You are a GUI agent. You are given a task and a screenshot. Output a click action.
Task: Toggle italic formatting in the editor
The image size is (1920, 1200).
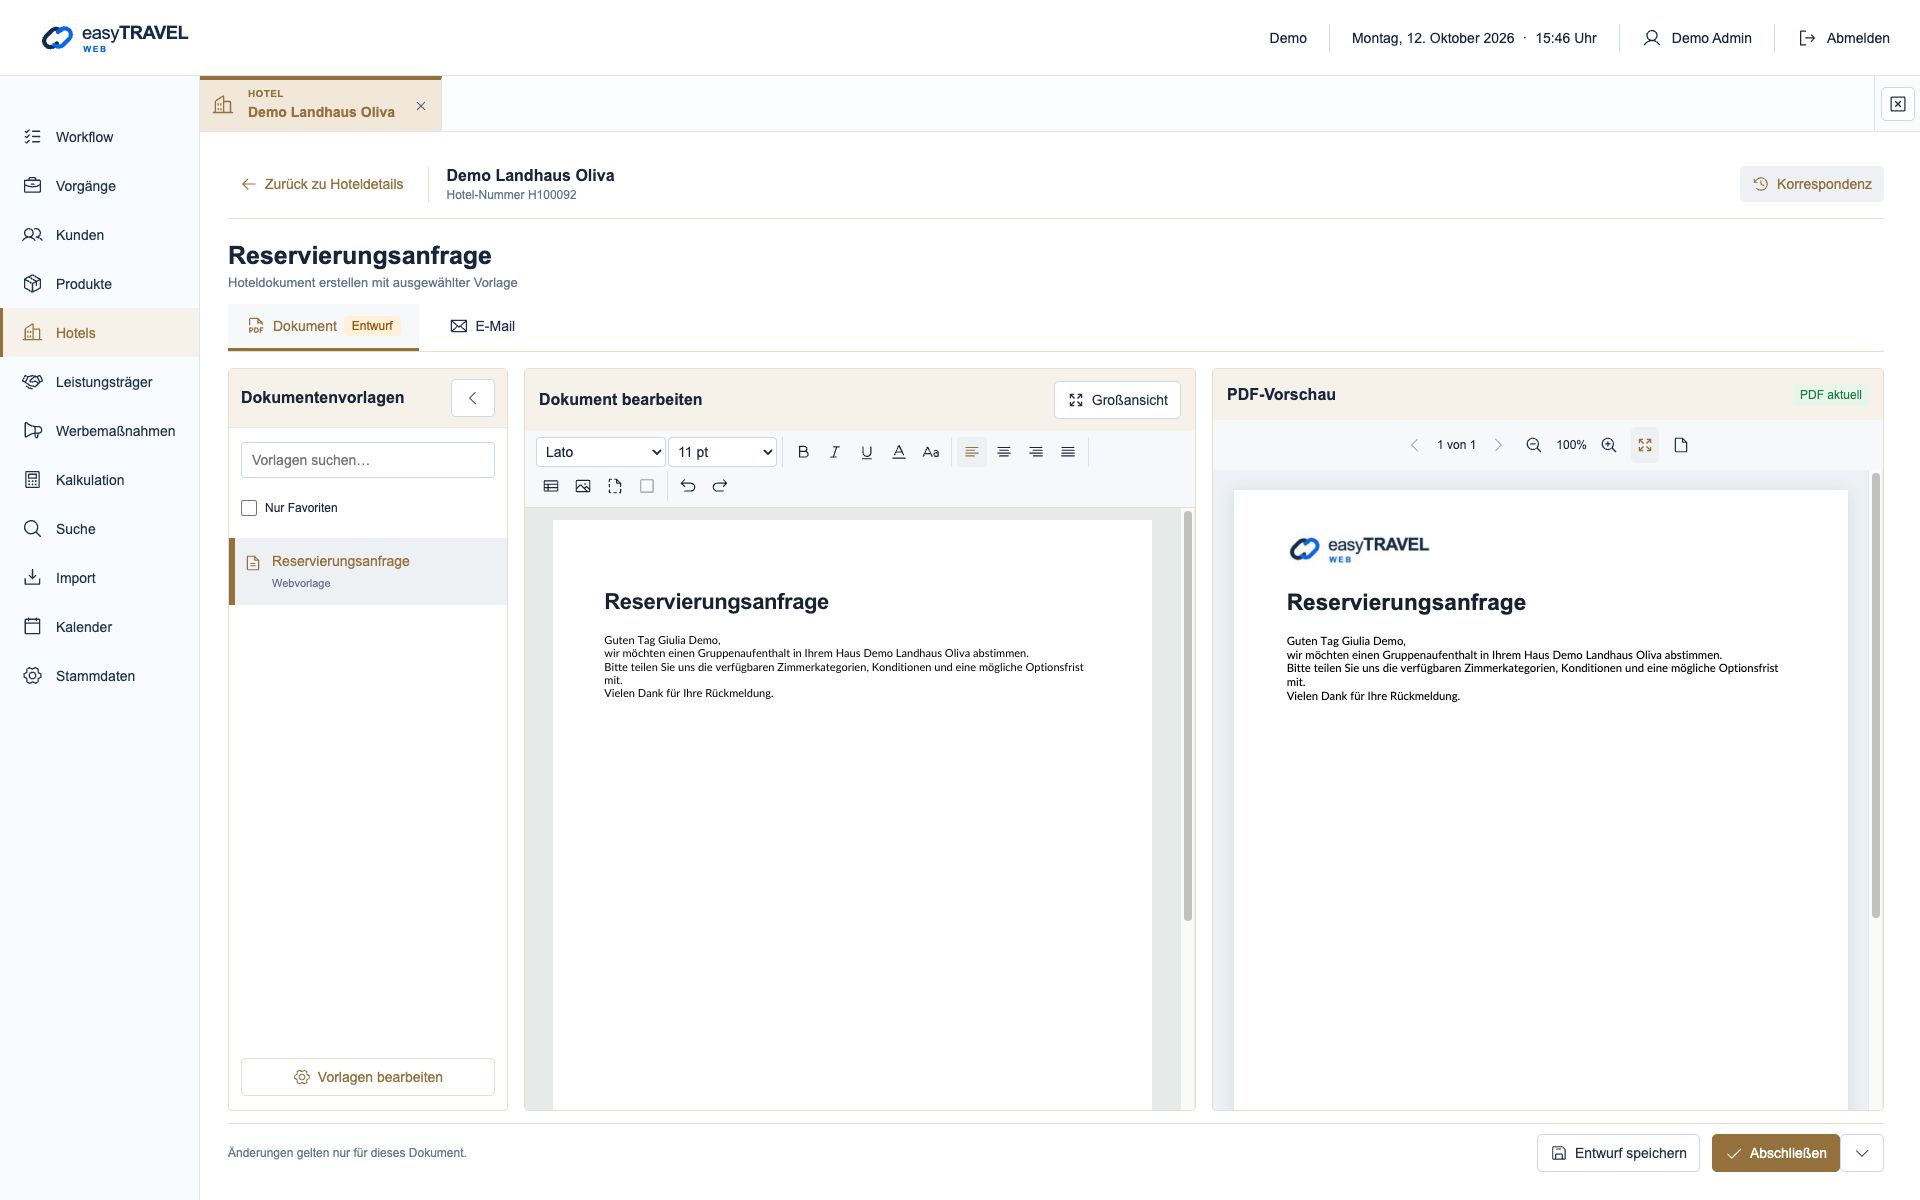click(x=835, y=452)
